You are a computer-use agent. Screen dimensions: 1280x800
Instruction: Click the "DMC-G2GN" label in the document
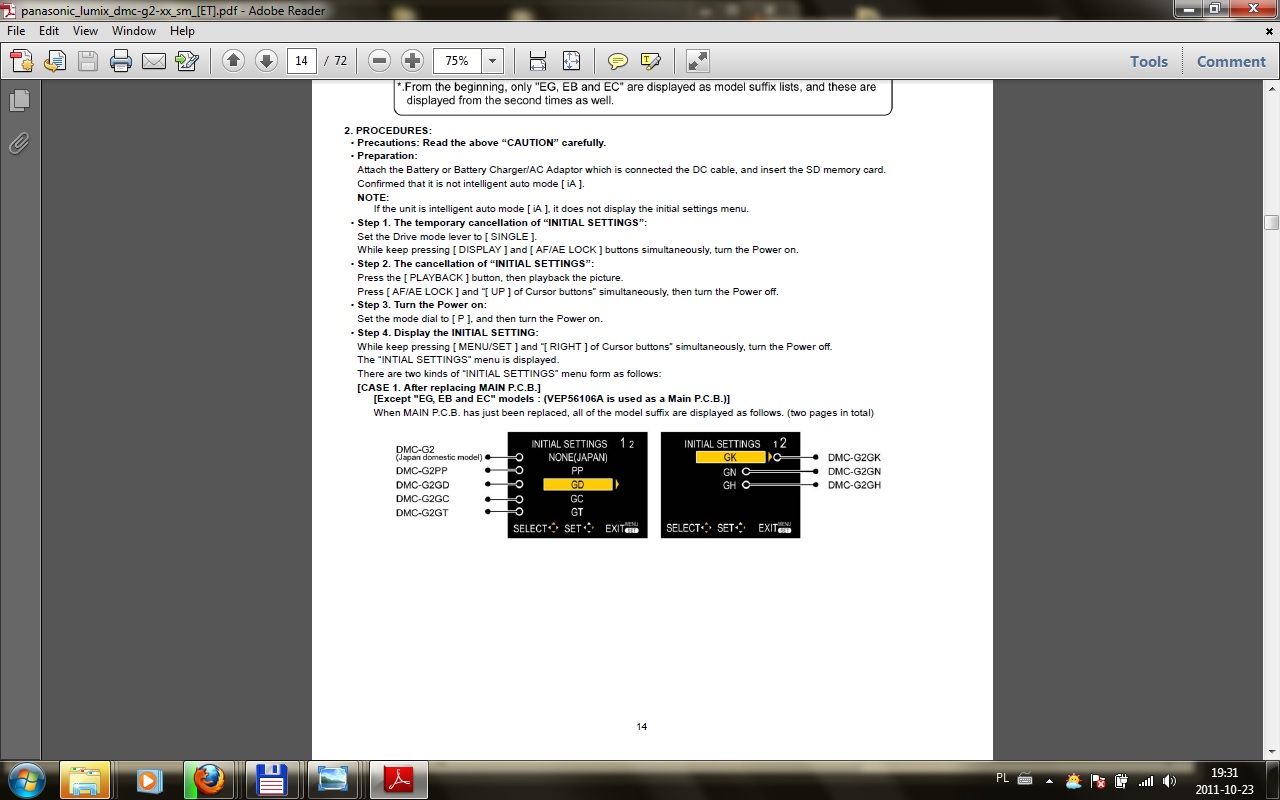click(x=854, y=471)
